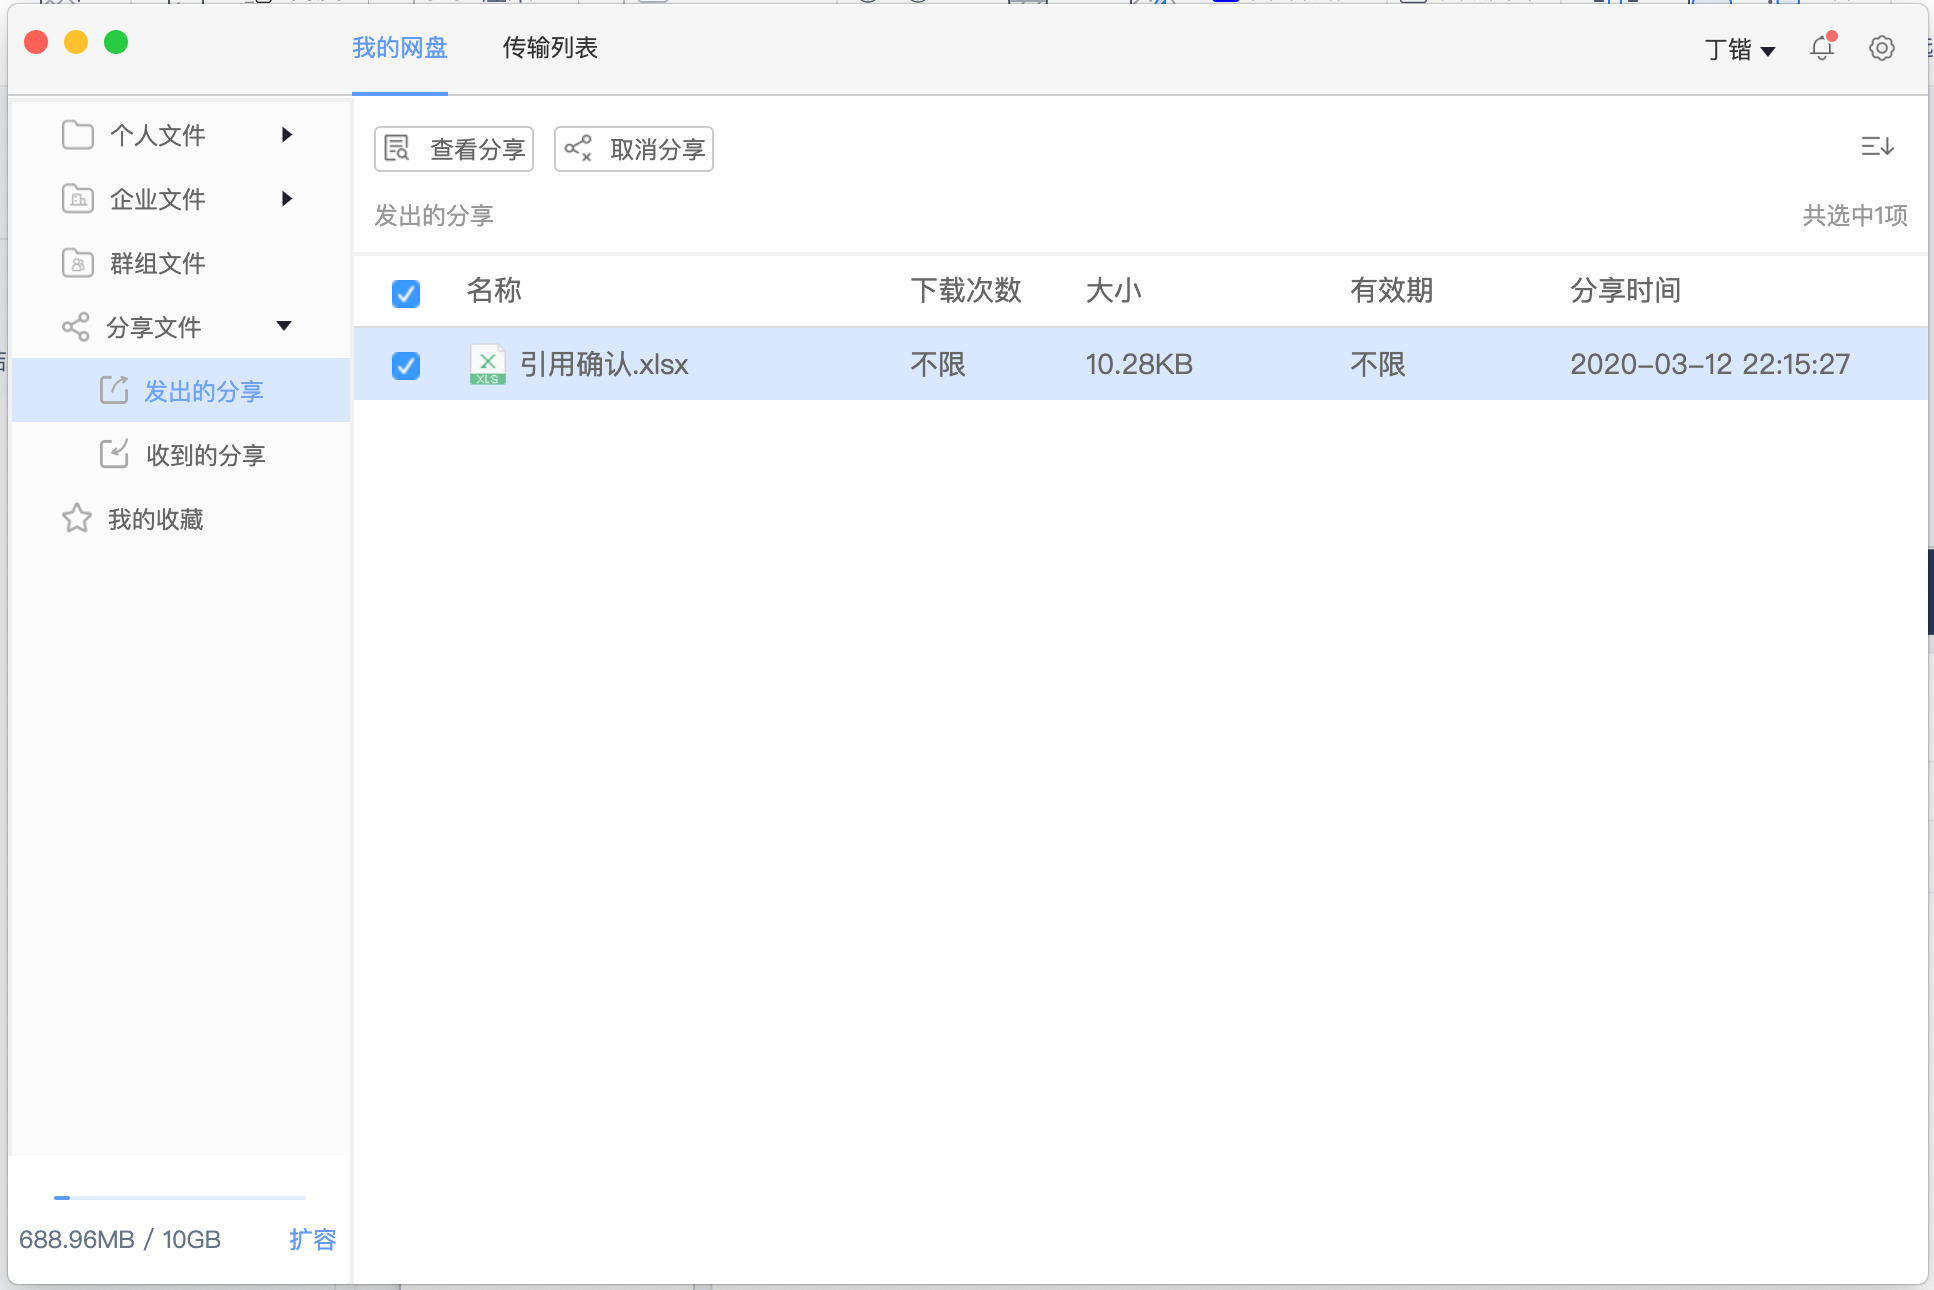This screenshot has height=1290, width=1934.
Task: Click the 查看分享 document search icon
Action: pyautogui.click(x=398, y=149)
